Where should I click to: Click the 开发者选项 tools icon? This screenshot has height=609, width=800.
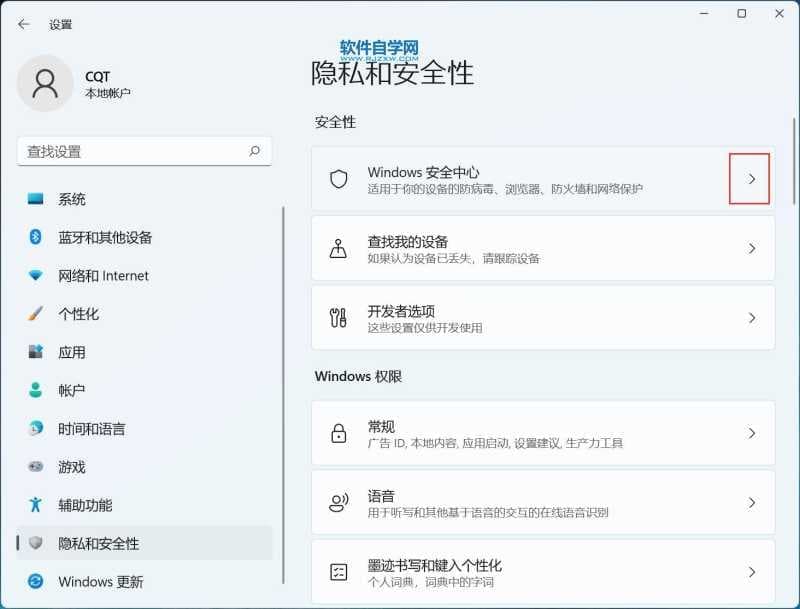click(339, 318)
